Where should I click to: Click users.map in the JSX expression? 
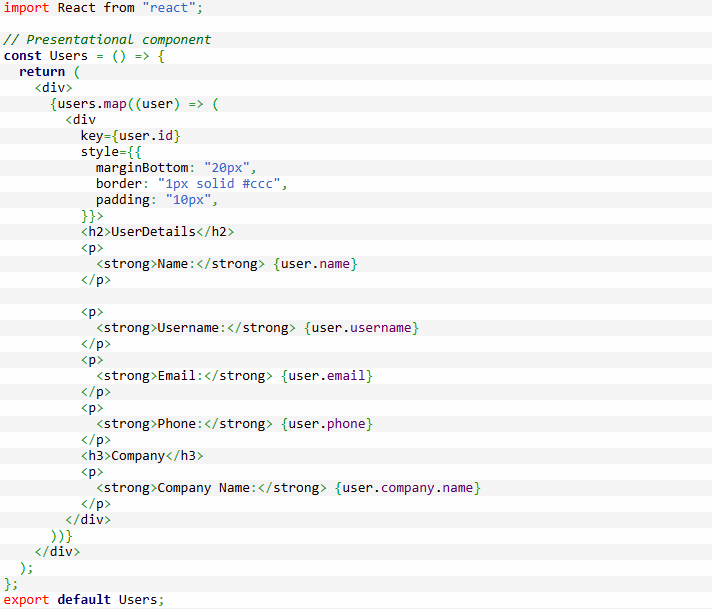[88, 104]
